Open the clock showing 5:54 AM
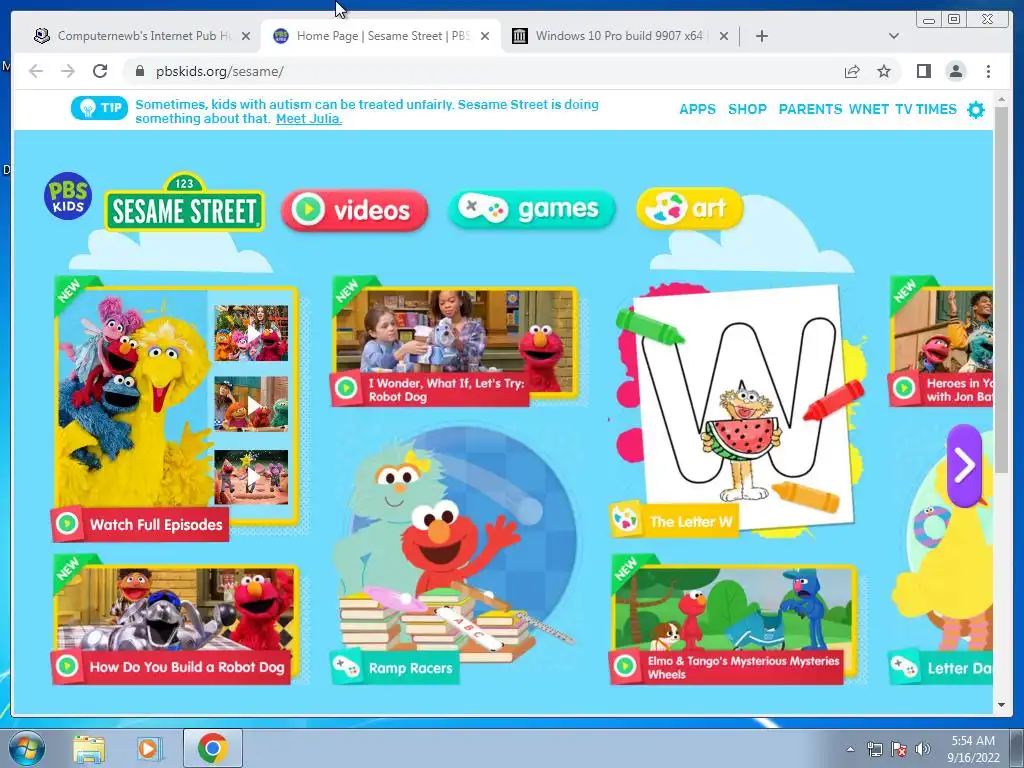1024x768 pixels. point(973,749)
